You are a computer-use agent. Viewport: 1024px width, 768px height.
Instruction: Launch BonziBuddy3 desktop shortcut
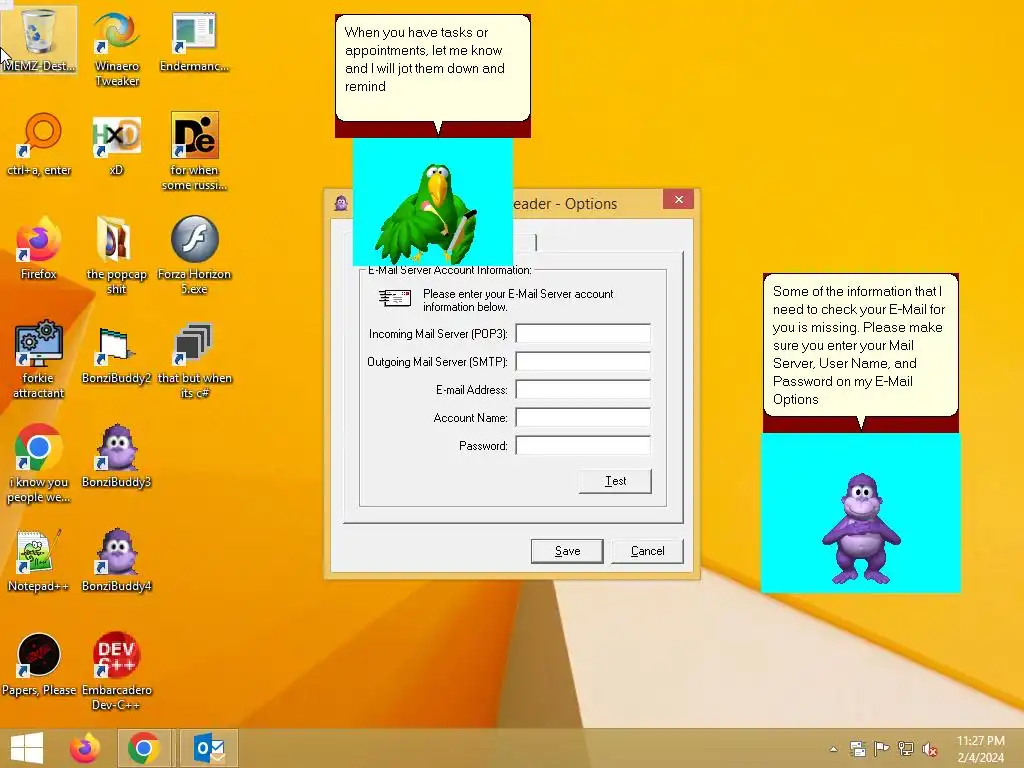tap(116, 456)
